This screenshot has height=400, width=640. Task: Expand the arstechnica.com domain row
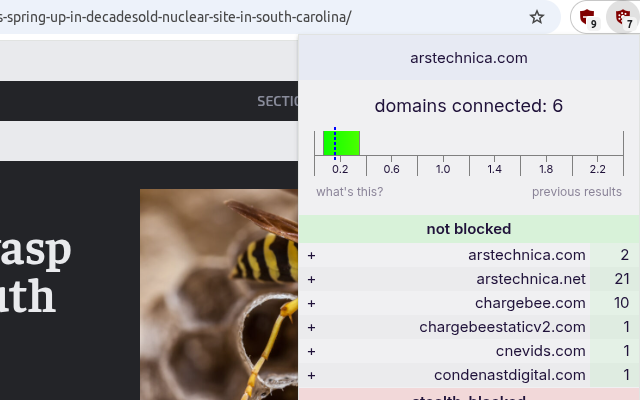tap(311, 256)
